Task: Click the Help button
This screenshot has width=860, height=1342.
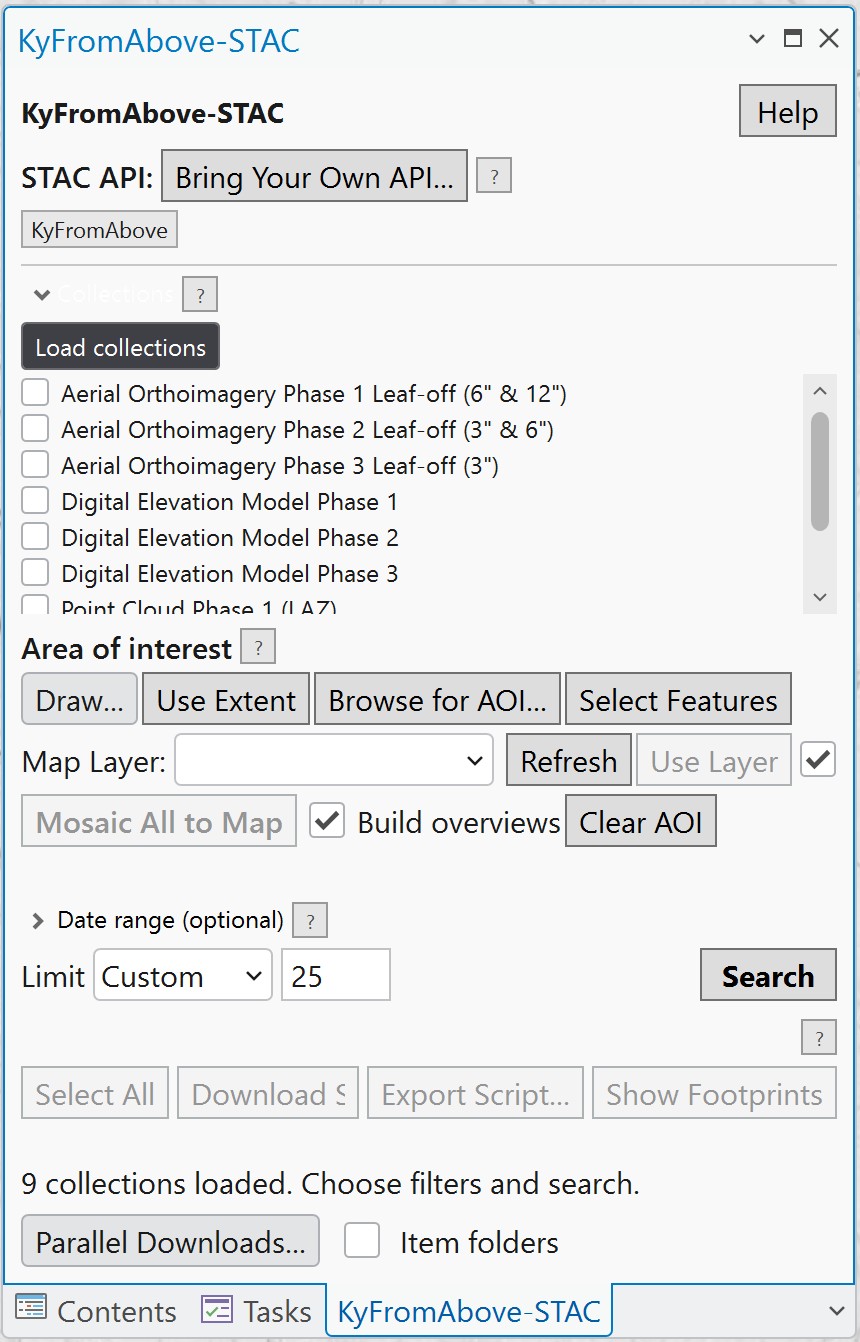Action: [788, 111]
